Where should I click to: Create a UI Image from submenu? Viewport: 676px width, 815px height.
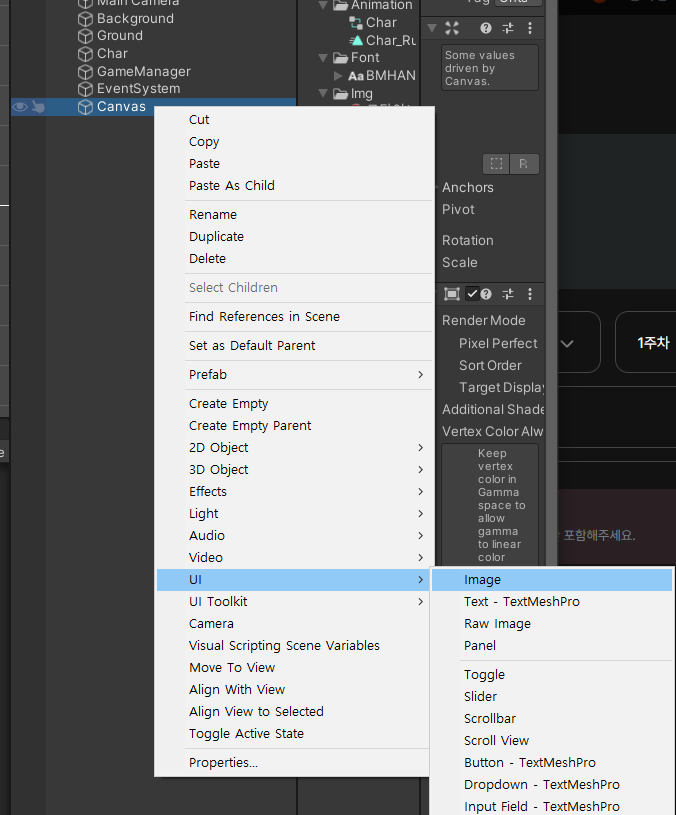click(x=552, y=580)
